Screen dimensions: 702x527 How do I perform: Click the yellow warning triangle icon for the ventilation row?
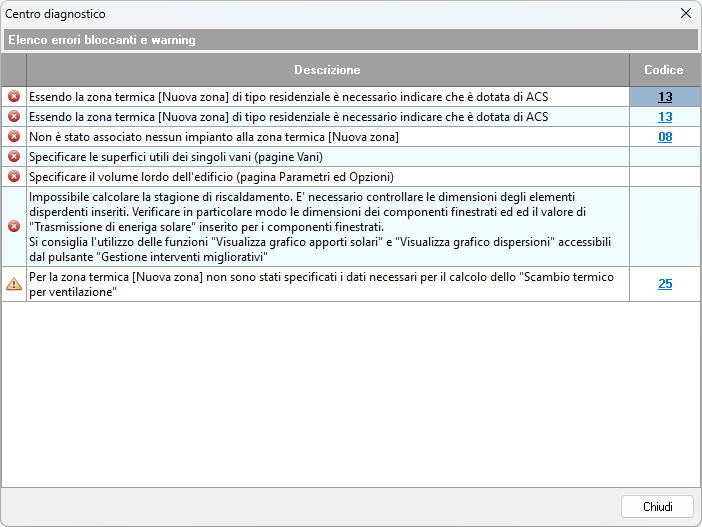(x=14, y=284)
